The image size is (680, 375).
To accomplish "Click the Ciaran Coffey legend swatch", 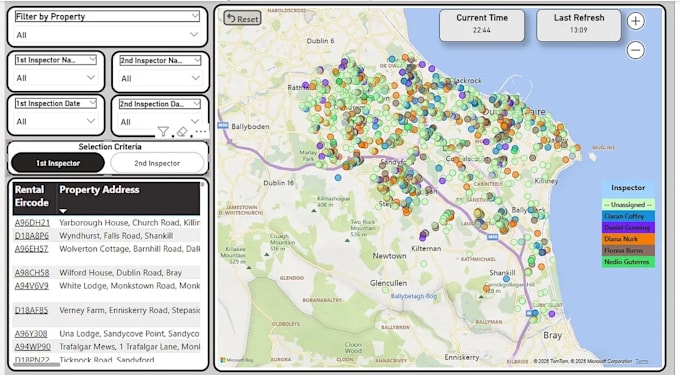I will [628, 216].
